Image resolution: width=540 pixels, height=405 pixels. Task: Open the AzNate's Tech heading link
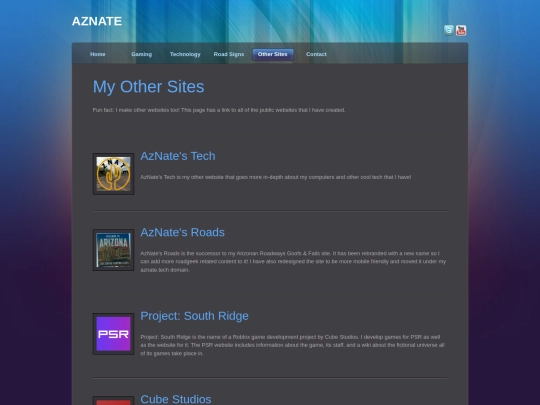(x=178, y=156)
